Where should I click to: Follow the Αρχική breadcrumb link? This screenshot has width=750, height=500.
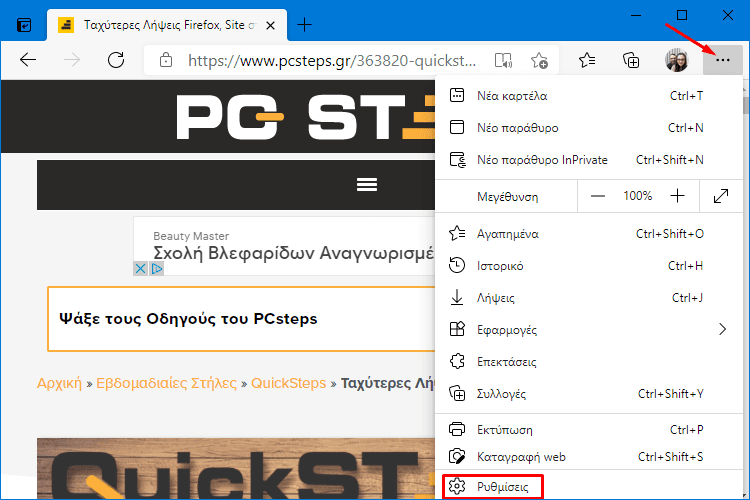[x=59, y=383]
